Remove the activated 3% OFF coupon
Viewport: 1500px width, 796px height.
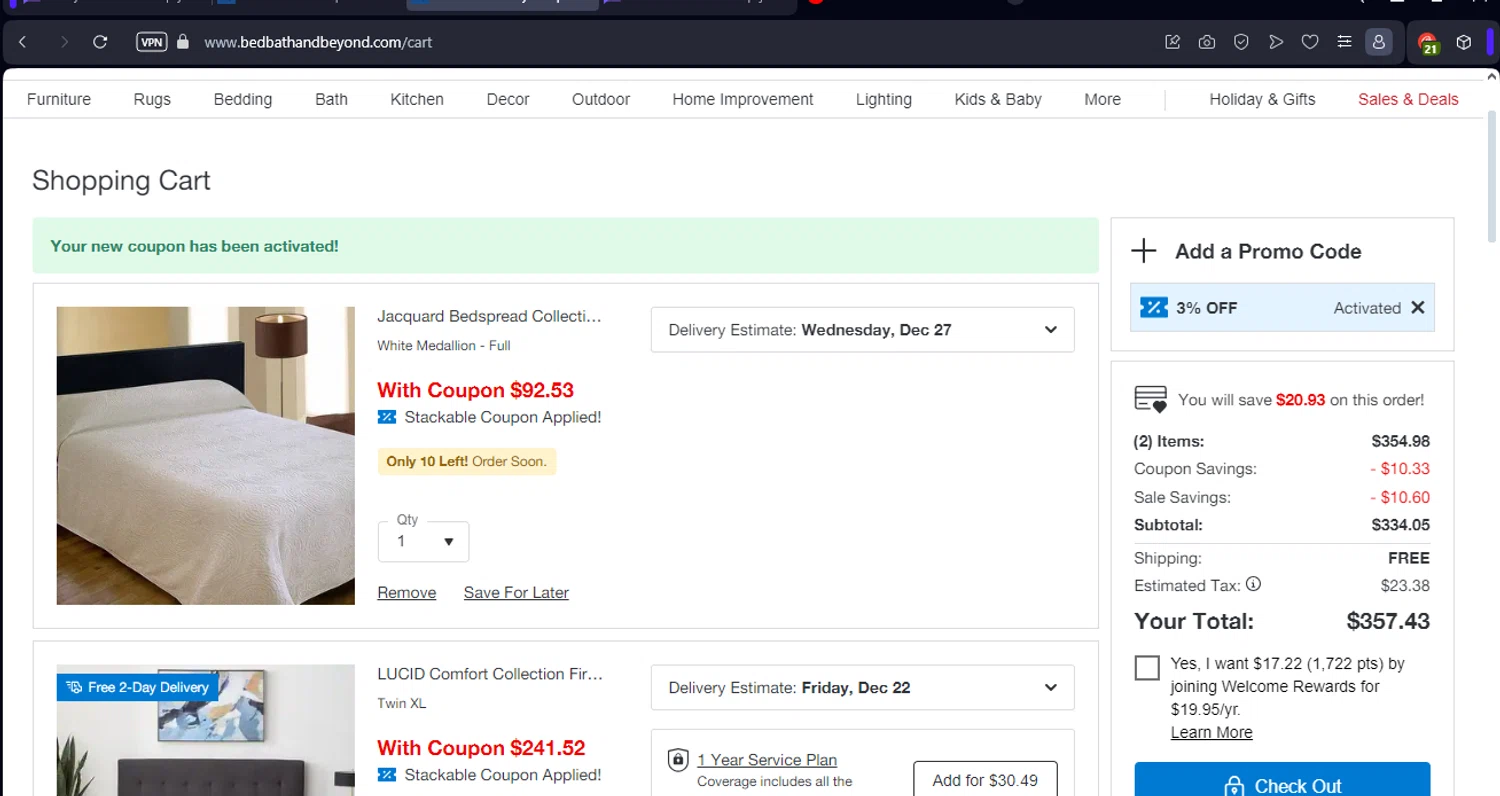pyautogui.click(x=1417, y=308)
